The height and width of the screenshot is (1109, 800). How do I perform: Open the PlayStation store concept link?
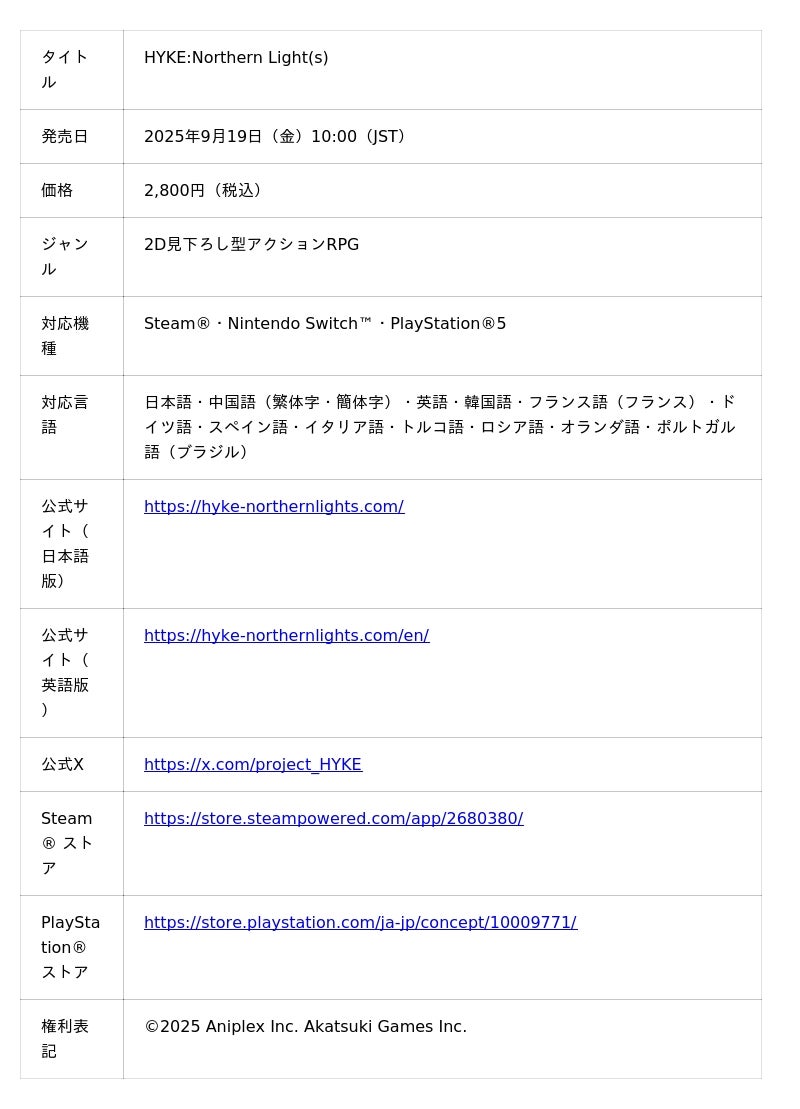[360, 923]
